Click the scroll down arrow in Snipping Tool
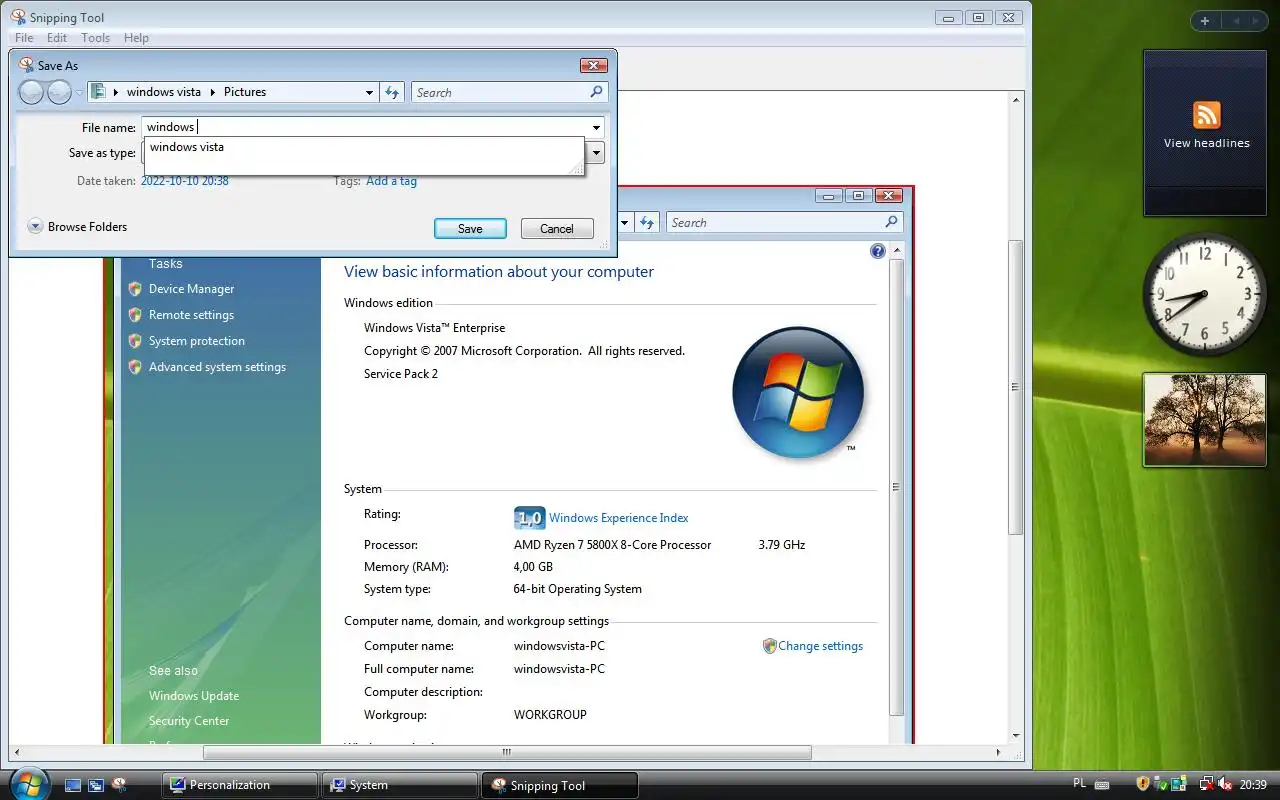This screenshot has height=800, width=1280. point(1016,736)
